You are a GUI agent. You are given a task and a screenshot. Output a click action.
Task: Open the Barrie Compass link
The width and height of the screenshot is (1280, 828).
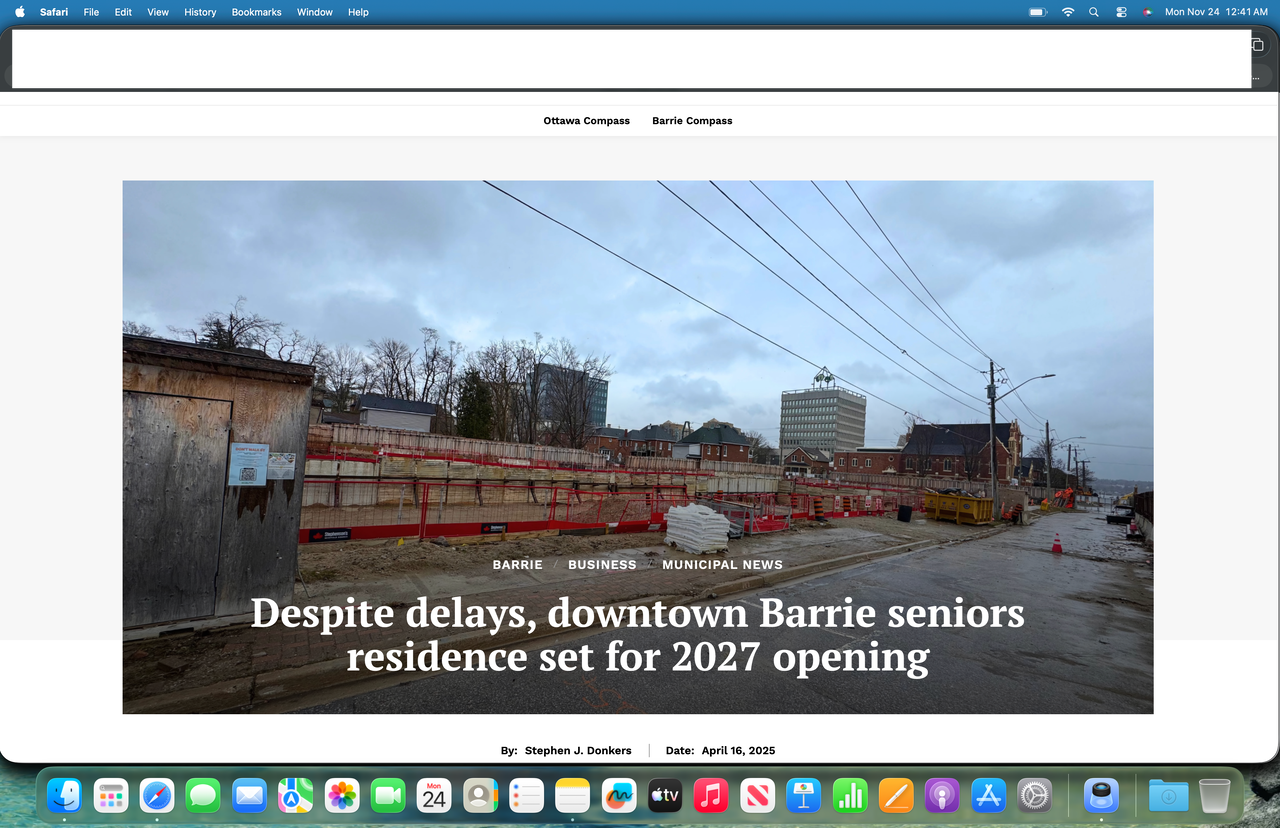[x=692, y=121]
